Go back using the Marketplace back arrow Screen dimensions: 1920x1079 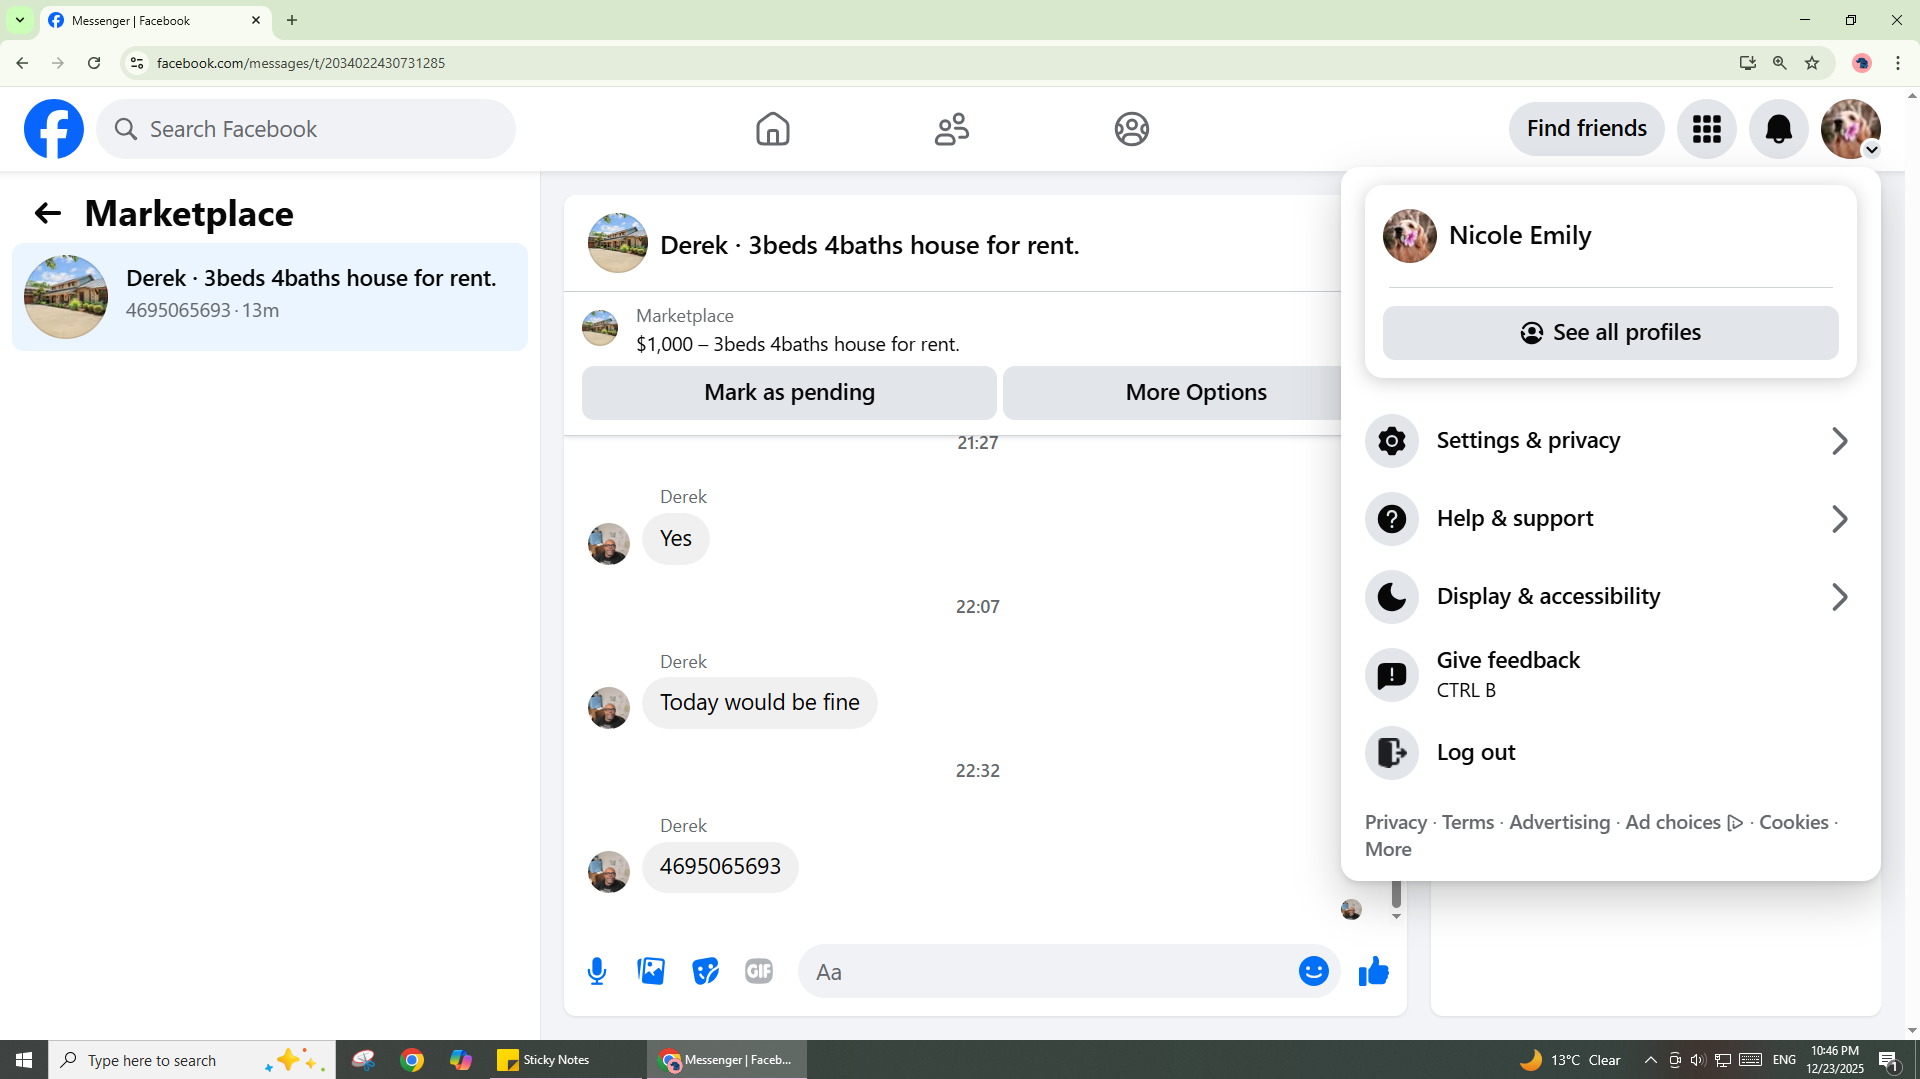(47, 213)
